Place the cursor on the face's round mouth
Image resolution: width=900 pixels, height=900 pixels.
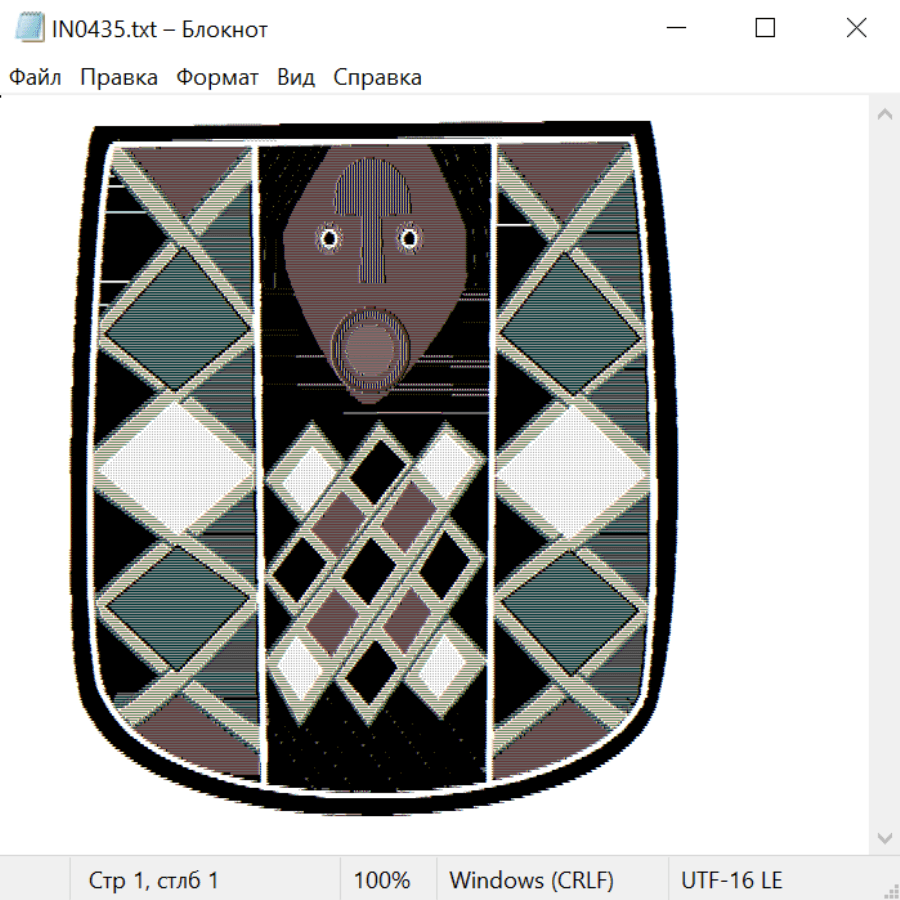click(x=369, y=345)
